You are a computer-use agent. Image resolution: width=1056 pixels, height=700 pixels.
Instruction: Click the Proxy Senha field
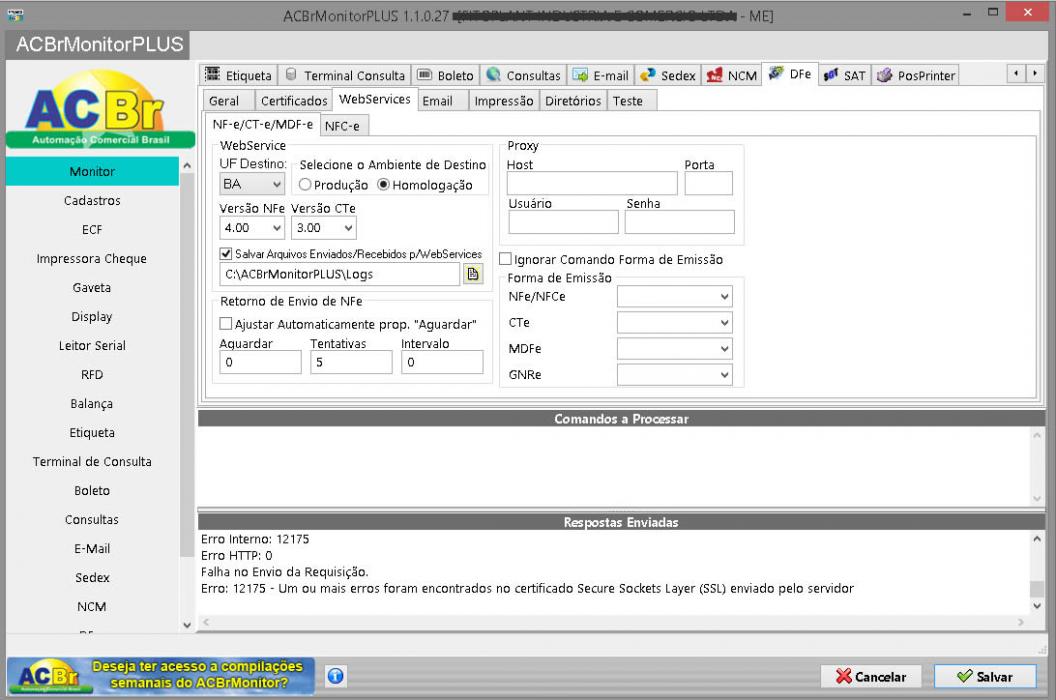tap(680, 222)
